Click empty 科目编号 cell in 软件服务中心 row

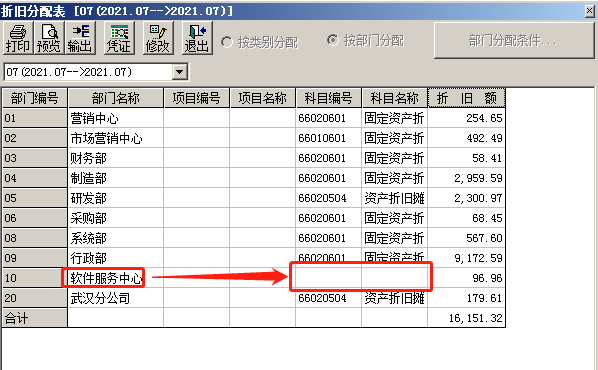[x=328, y=278]
